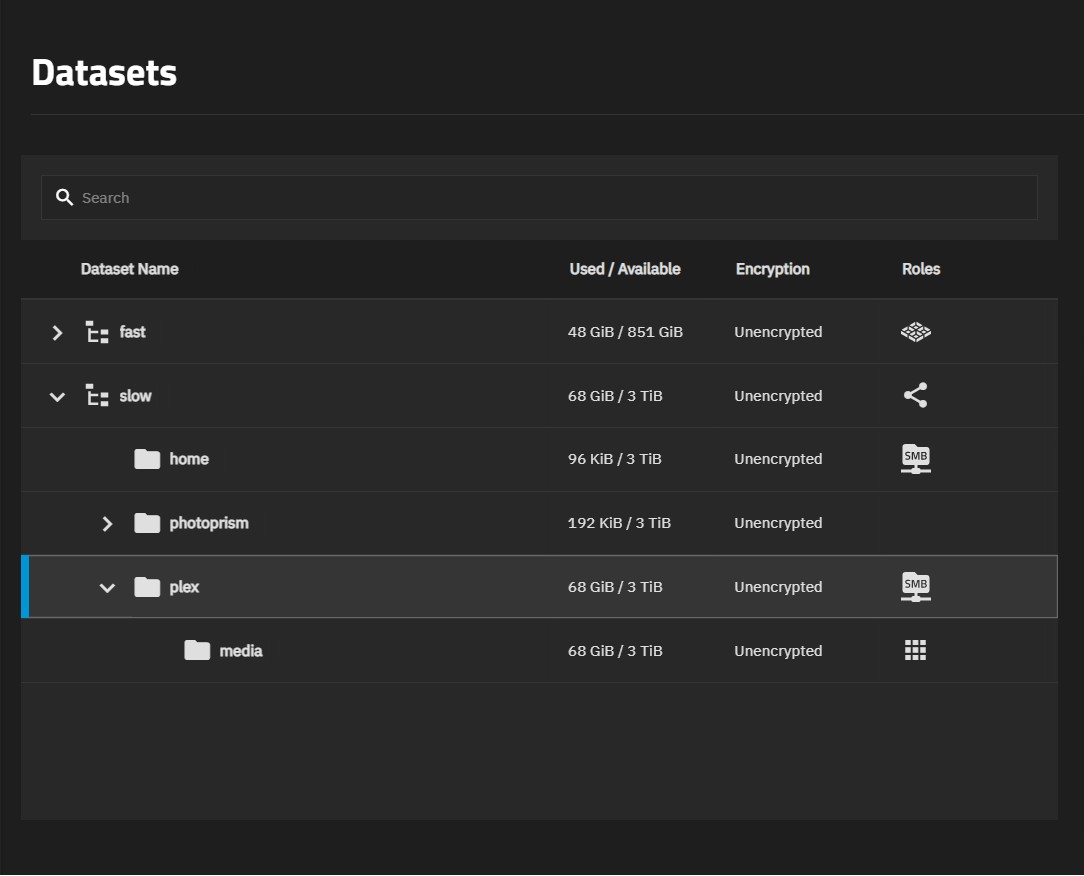The image size is (1084, 876).
Task: Expand the fast pool
Action: pyautogui.click(x=57, y=332)
